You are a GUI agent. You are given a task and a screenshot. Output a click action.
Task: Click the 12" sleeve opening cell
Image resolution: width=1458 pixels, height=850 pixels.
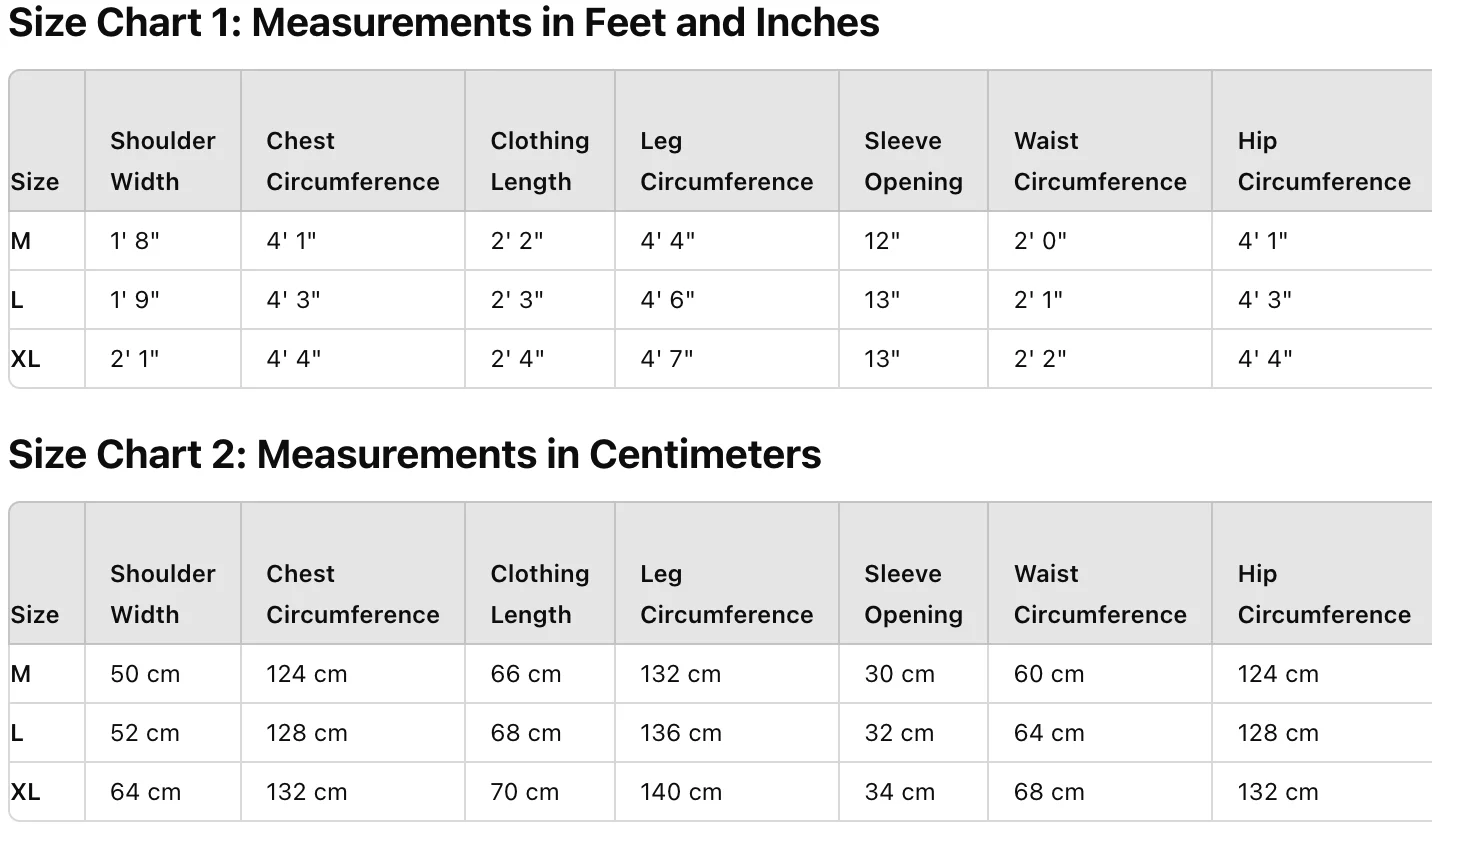pyautogui.click(x=882, y=241)
